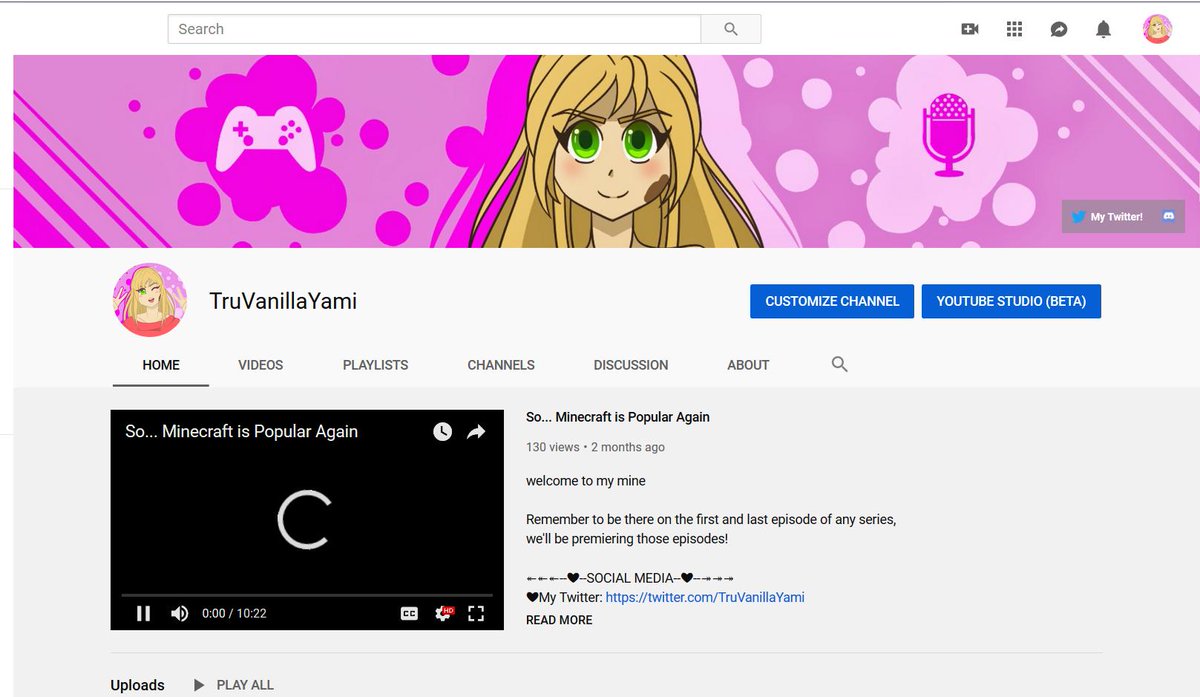Click the PLAY ALL uploads button
The height and width of the screenshot is (697, 1200).
click(233, 685)
